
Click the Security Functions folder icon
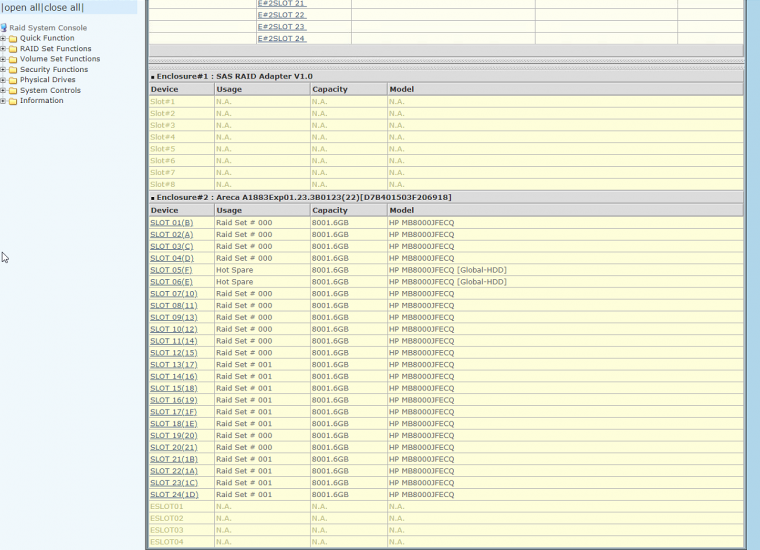13,70
